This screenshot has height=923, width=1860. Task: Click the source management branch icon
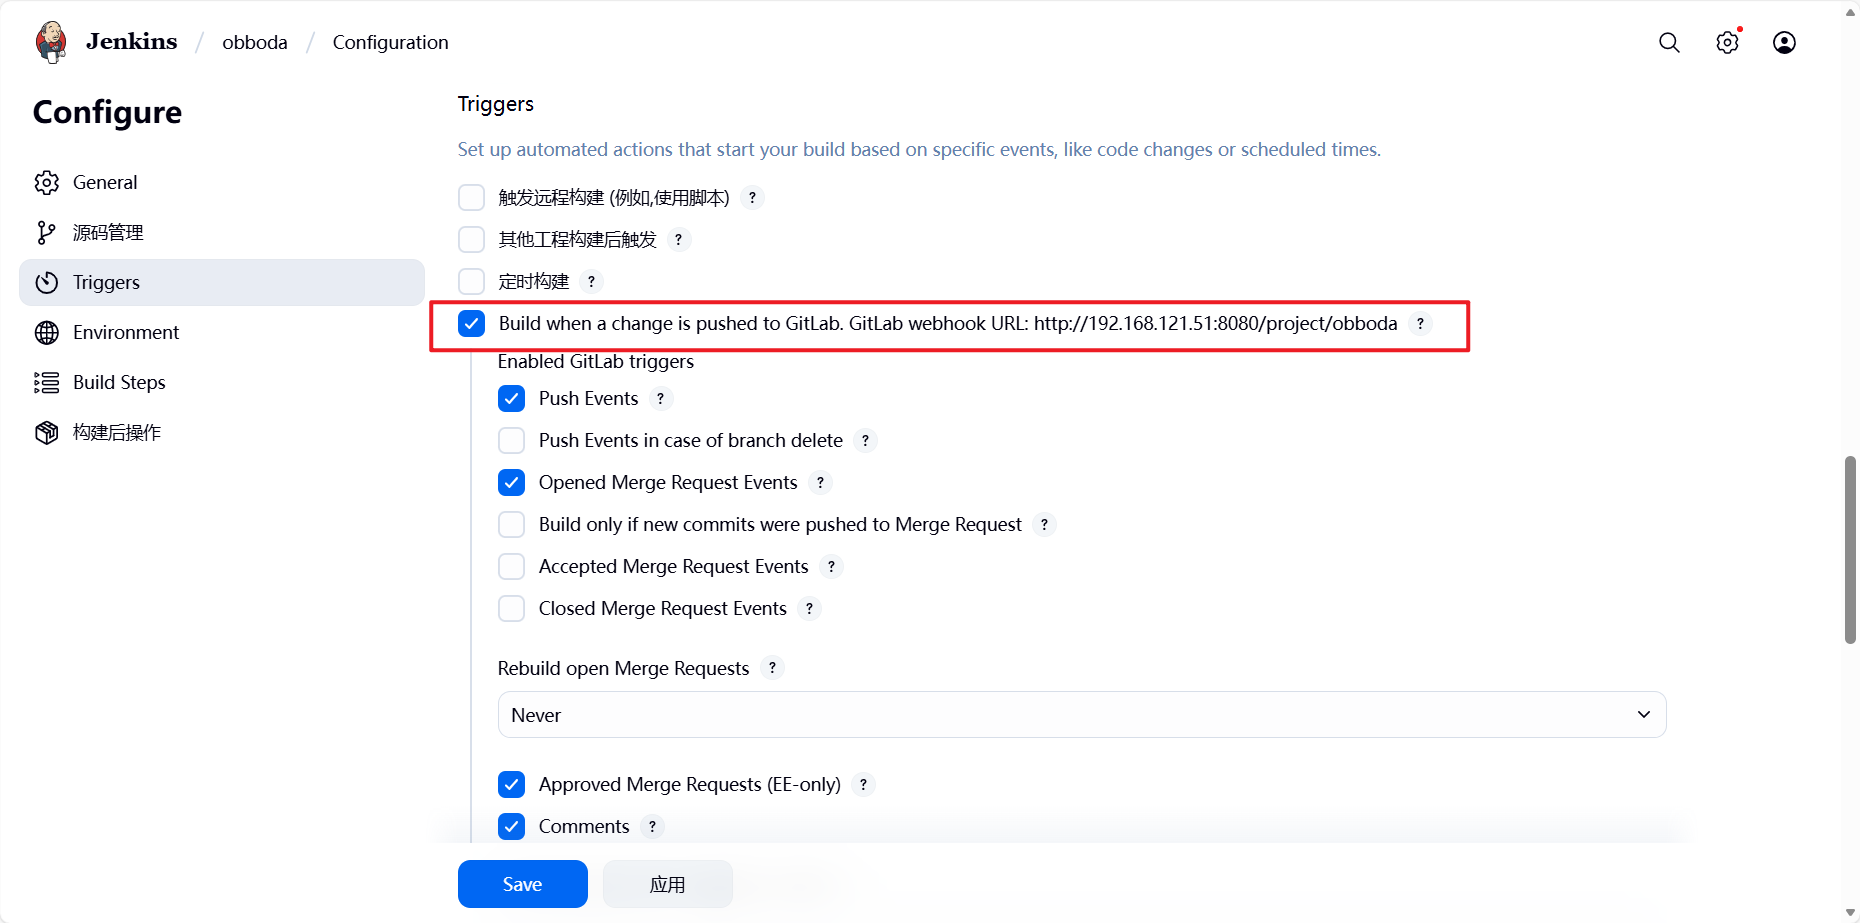pos(47,233)
